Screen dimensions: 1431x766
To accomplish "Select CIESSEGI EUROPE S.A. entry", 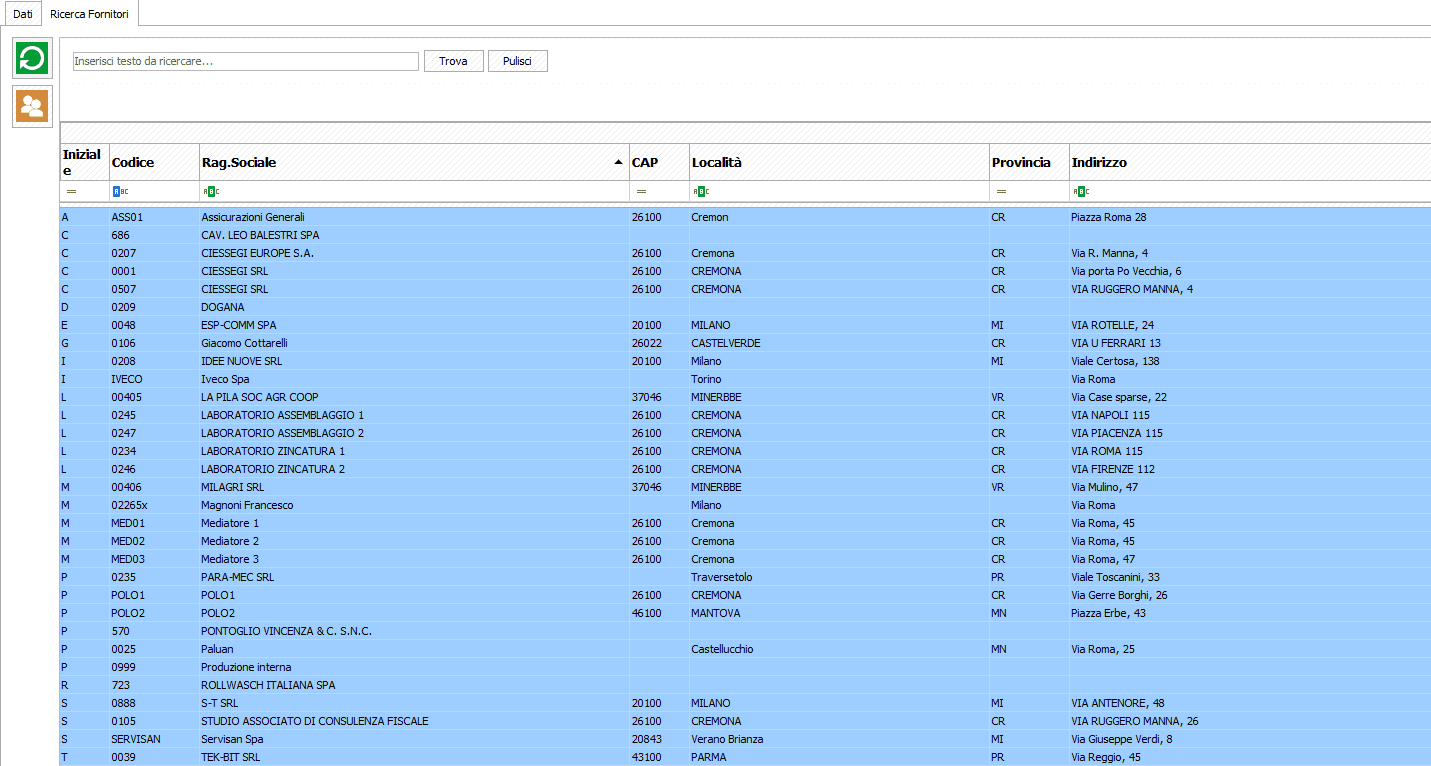I will tap(745, 253).
